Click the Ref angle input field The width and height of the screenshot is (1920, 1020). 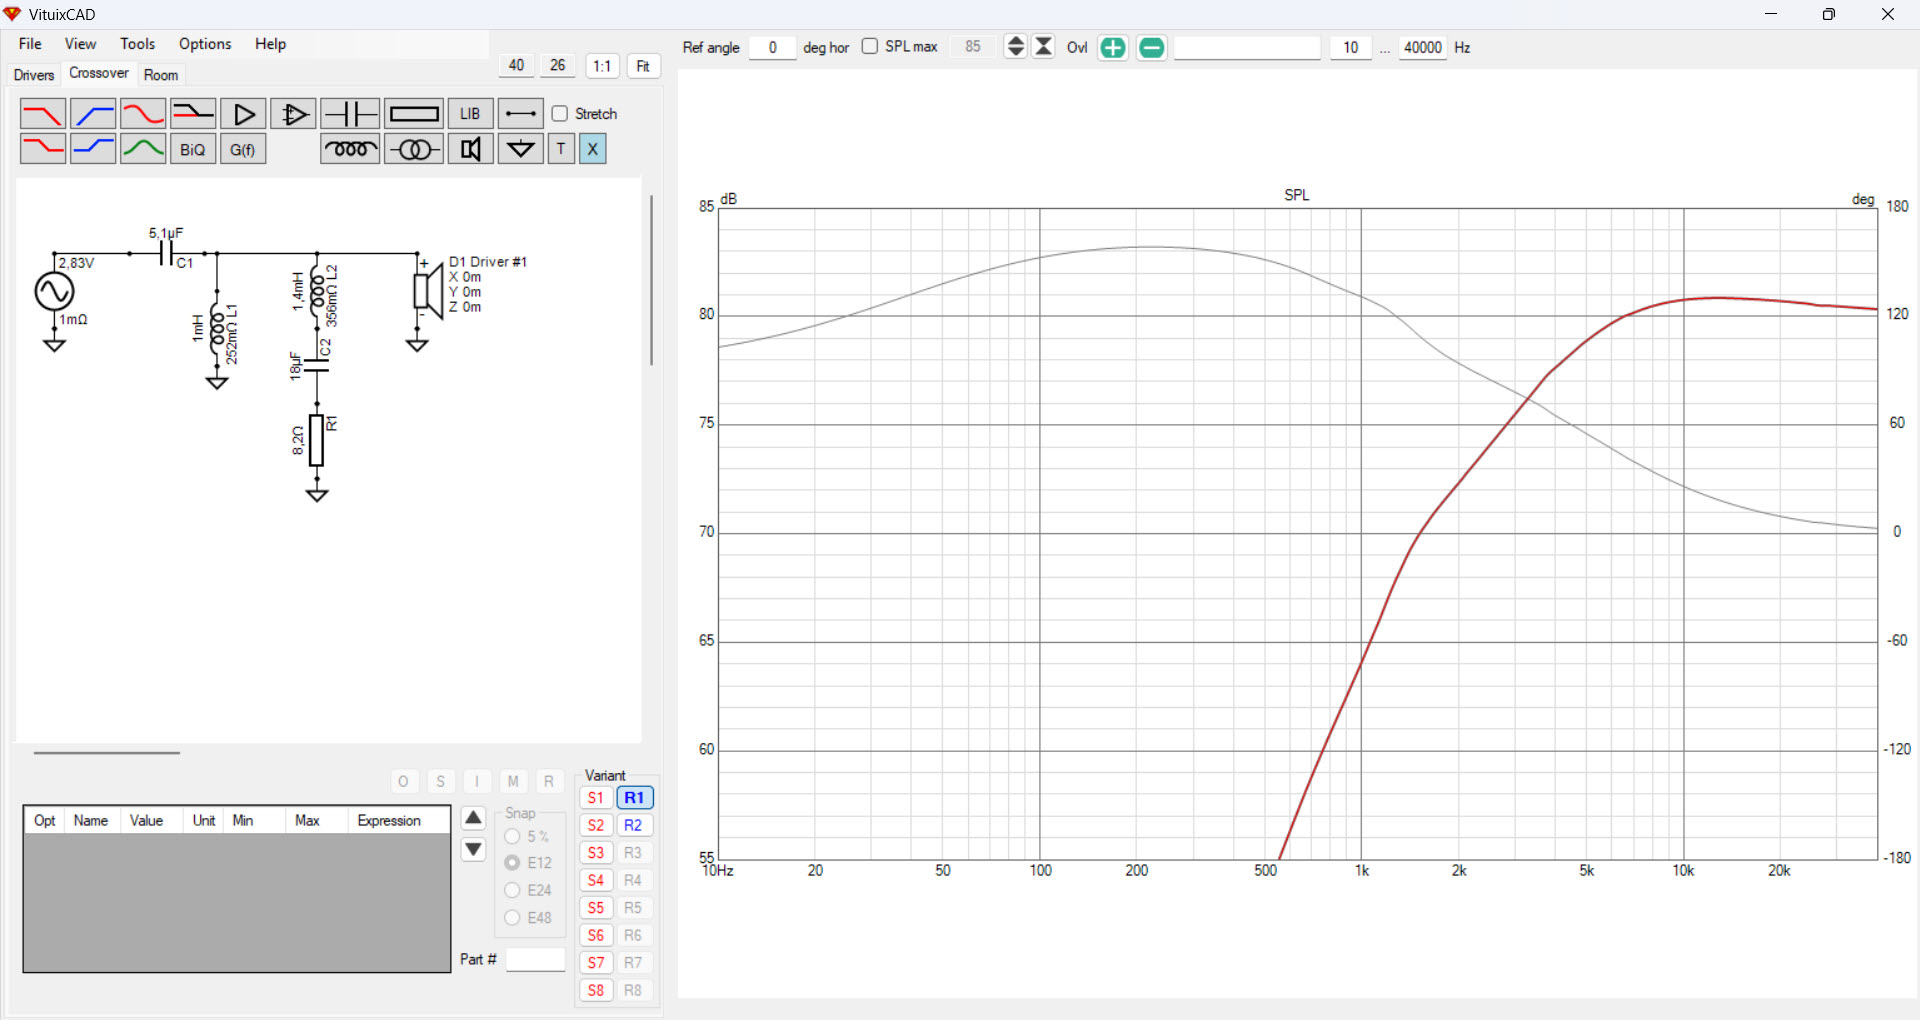pyautogui.click(x=772, y=48)
